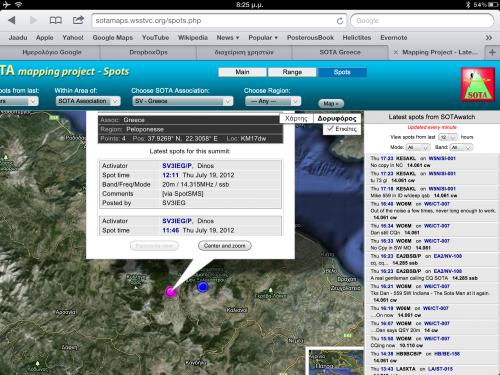Image resolution: width=500 pixels, height=375 pixels.
Task: Switch to the Ημερολόγιο Google tab
Action: click(52, 52)
